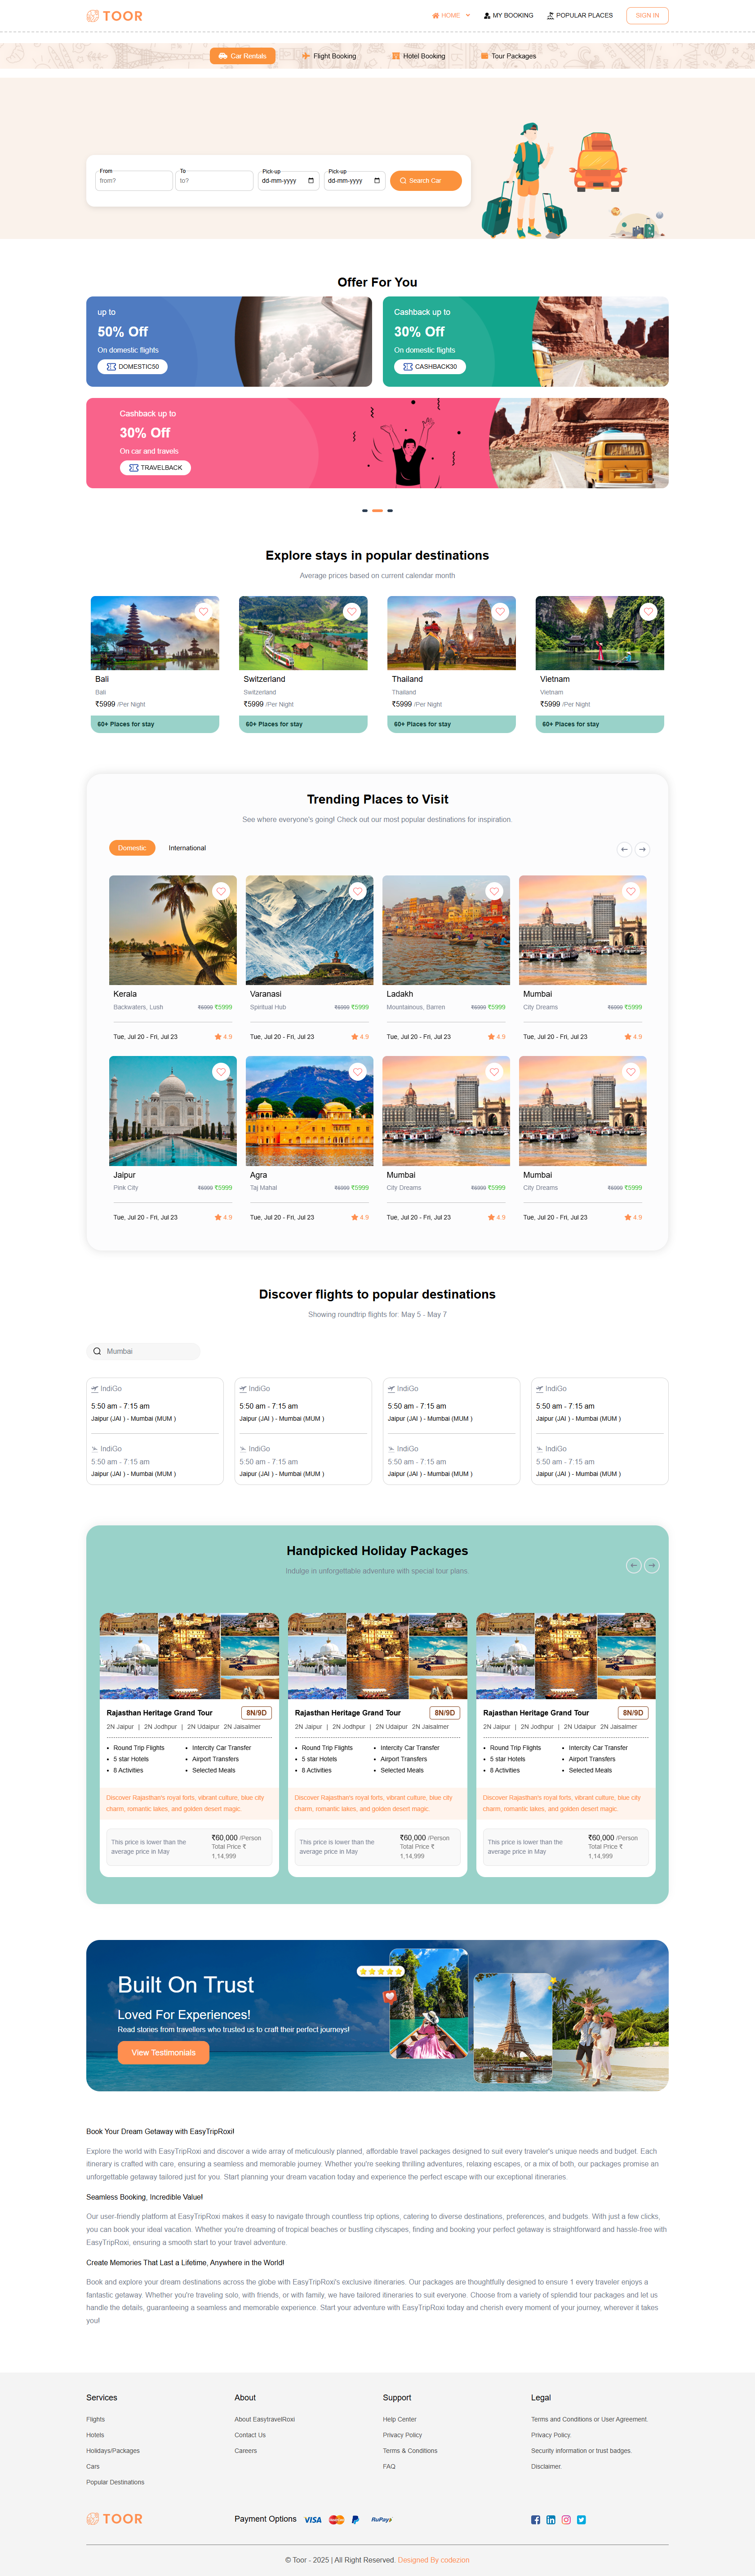This screenshot has width=755, height=2576.
Task: Click the airplane icon on Flight Booking tab
Action: [306, 56]
